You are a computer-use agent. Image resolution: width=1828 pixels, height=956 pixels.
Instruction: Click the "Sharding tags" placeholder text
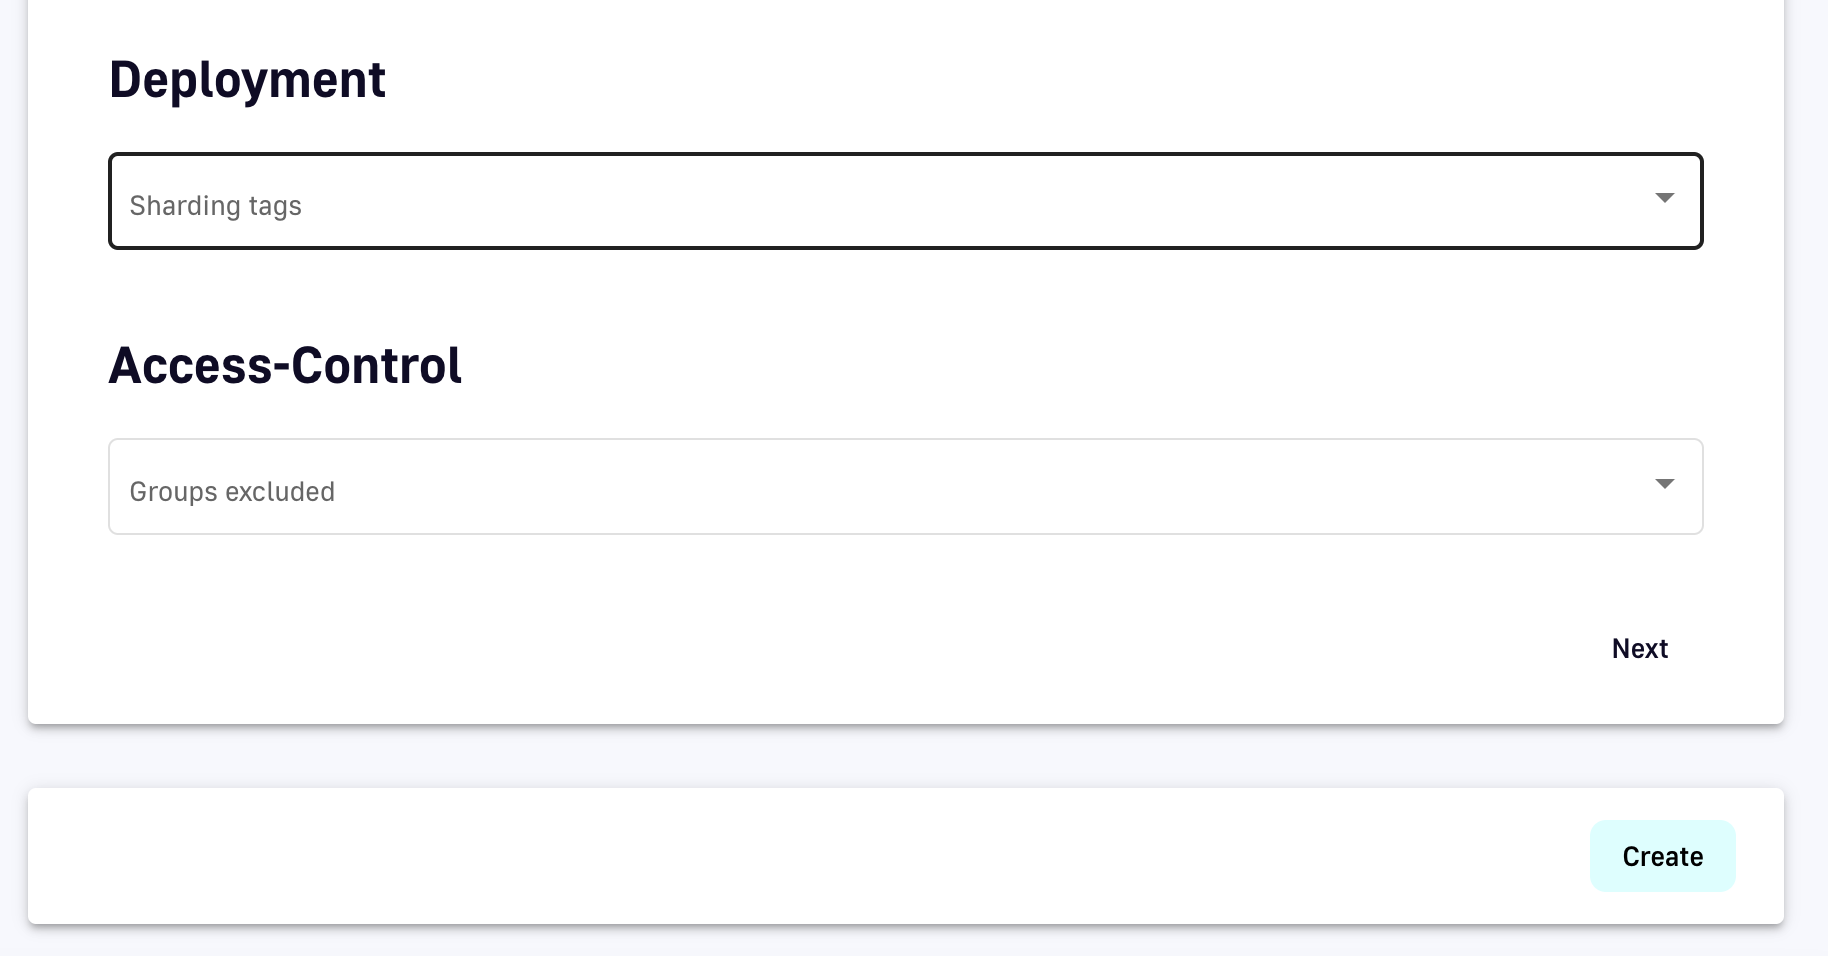216,206
